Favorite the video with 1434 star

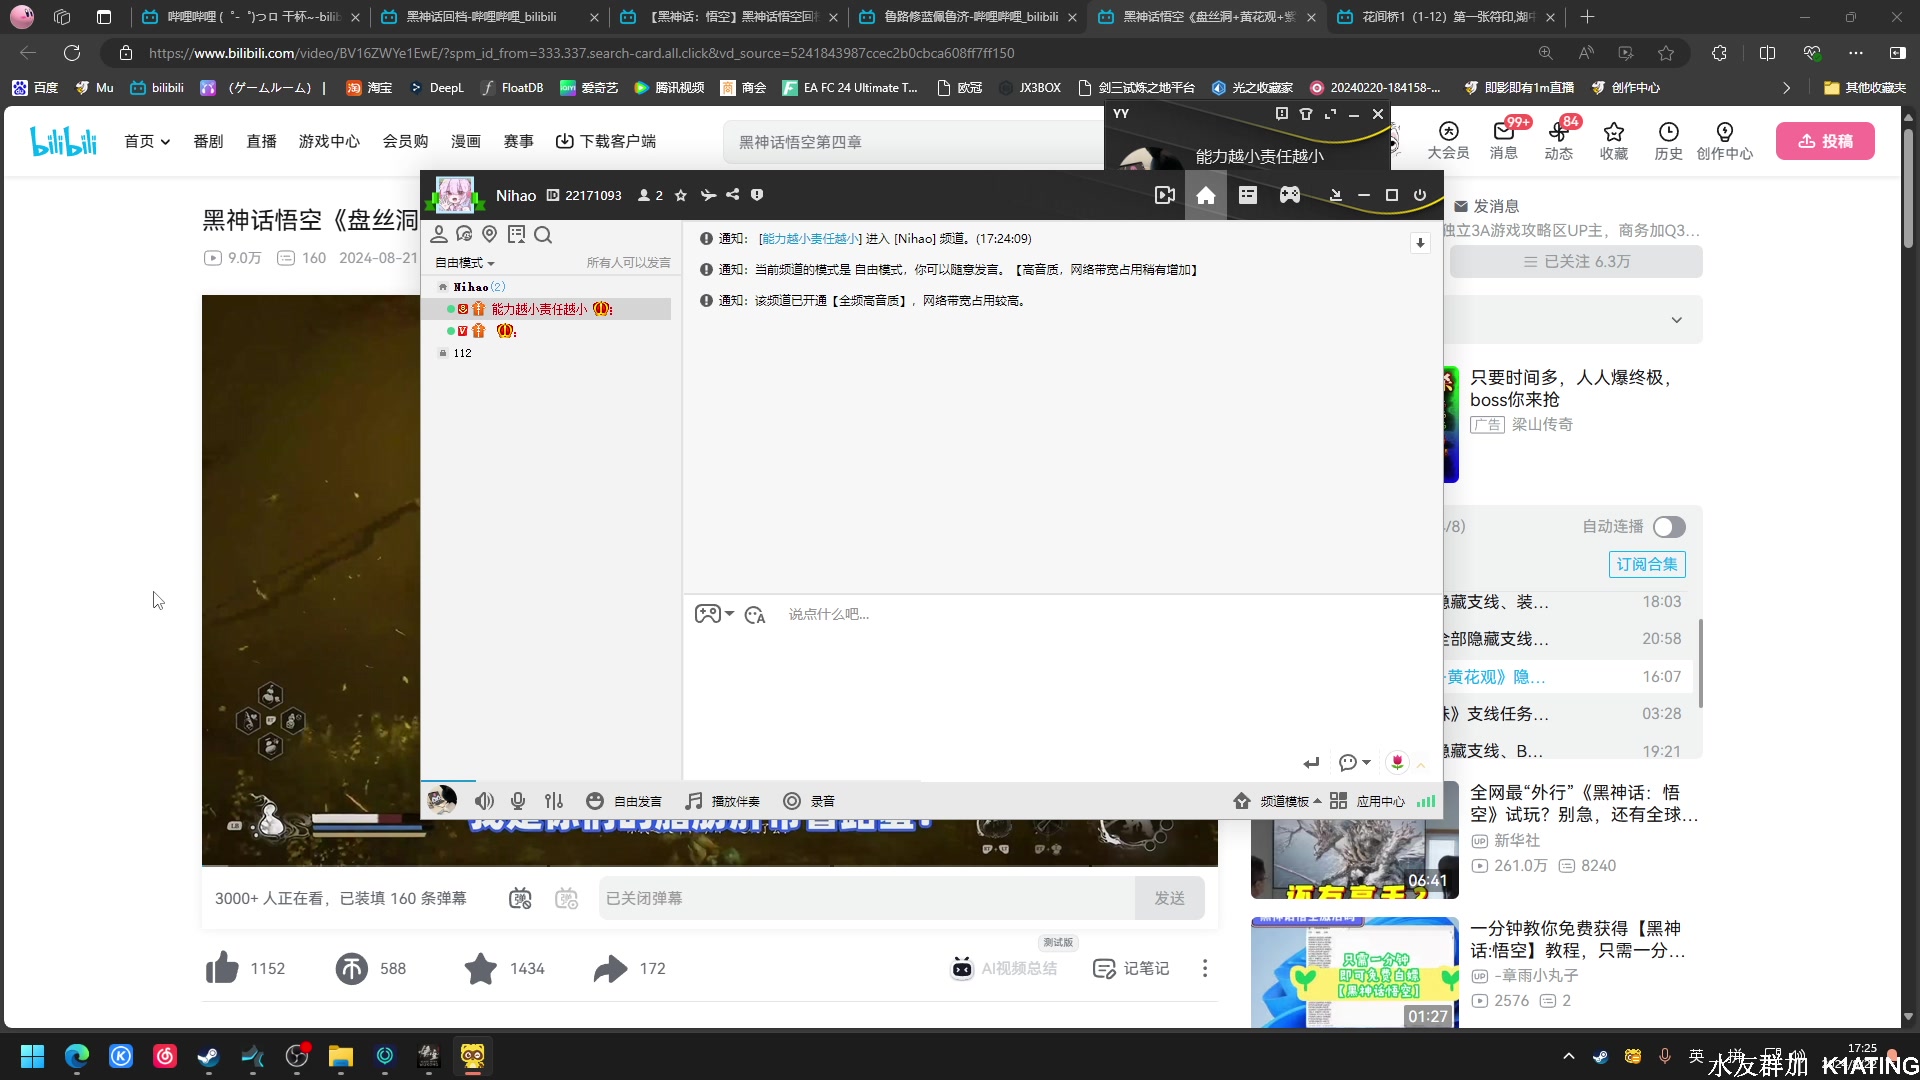click(x=480, y=968)
